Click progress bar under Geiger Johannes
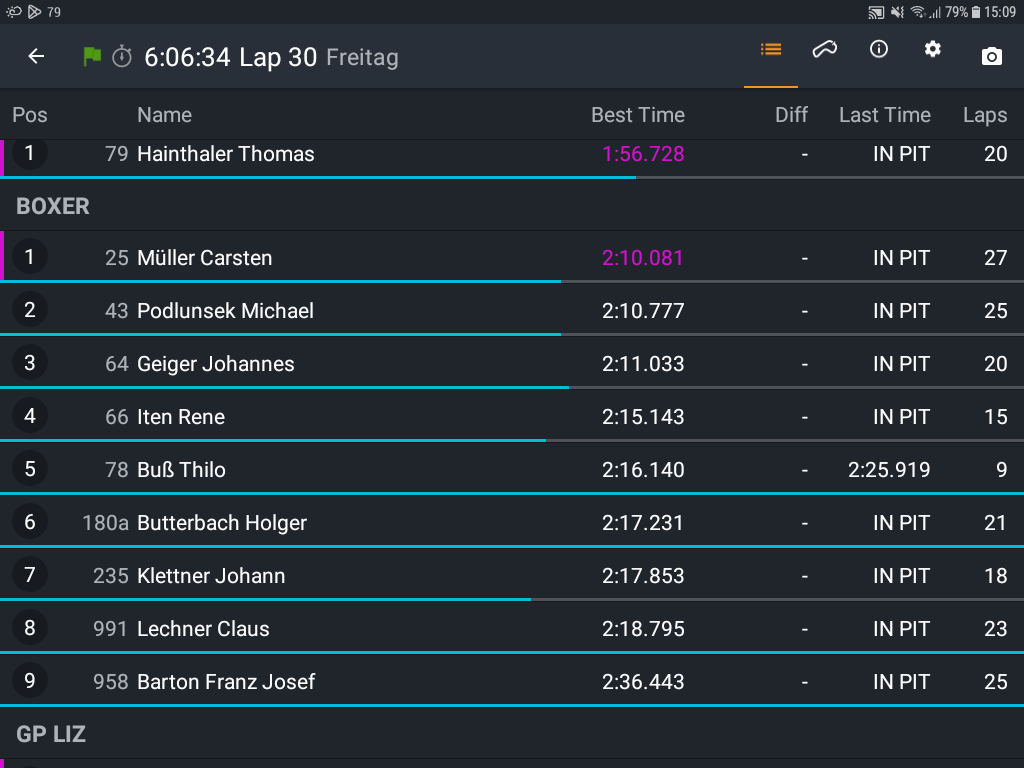 pyautogui.click(x=512, y=387)
